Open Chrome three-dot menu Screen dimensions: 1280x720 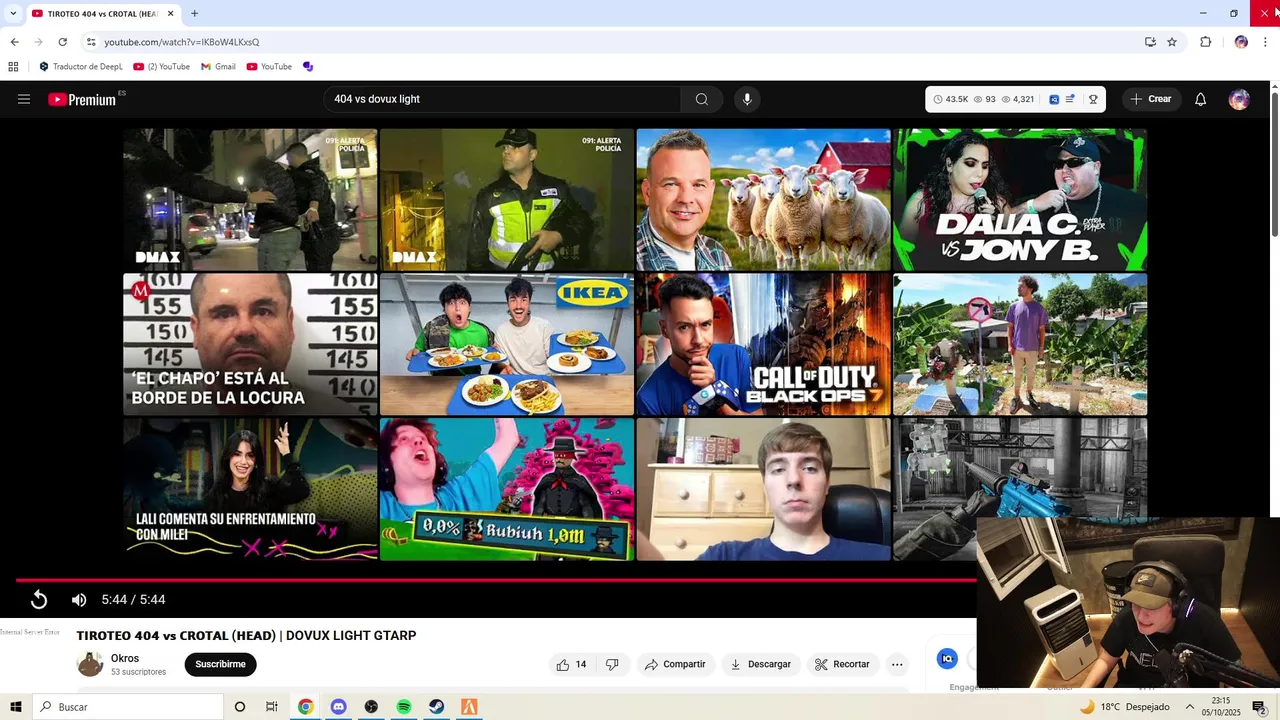click(x=1265, y=42)
